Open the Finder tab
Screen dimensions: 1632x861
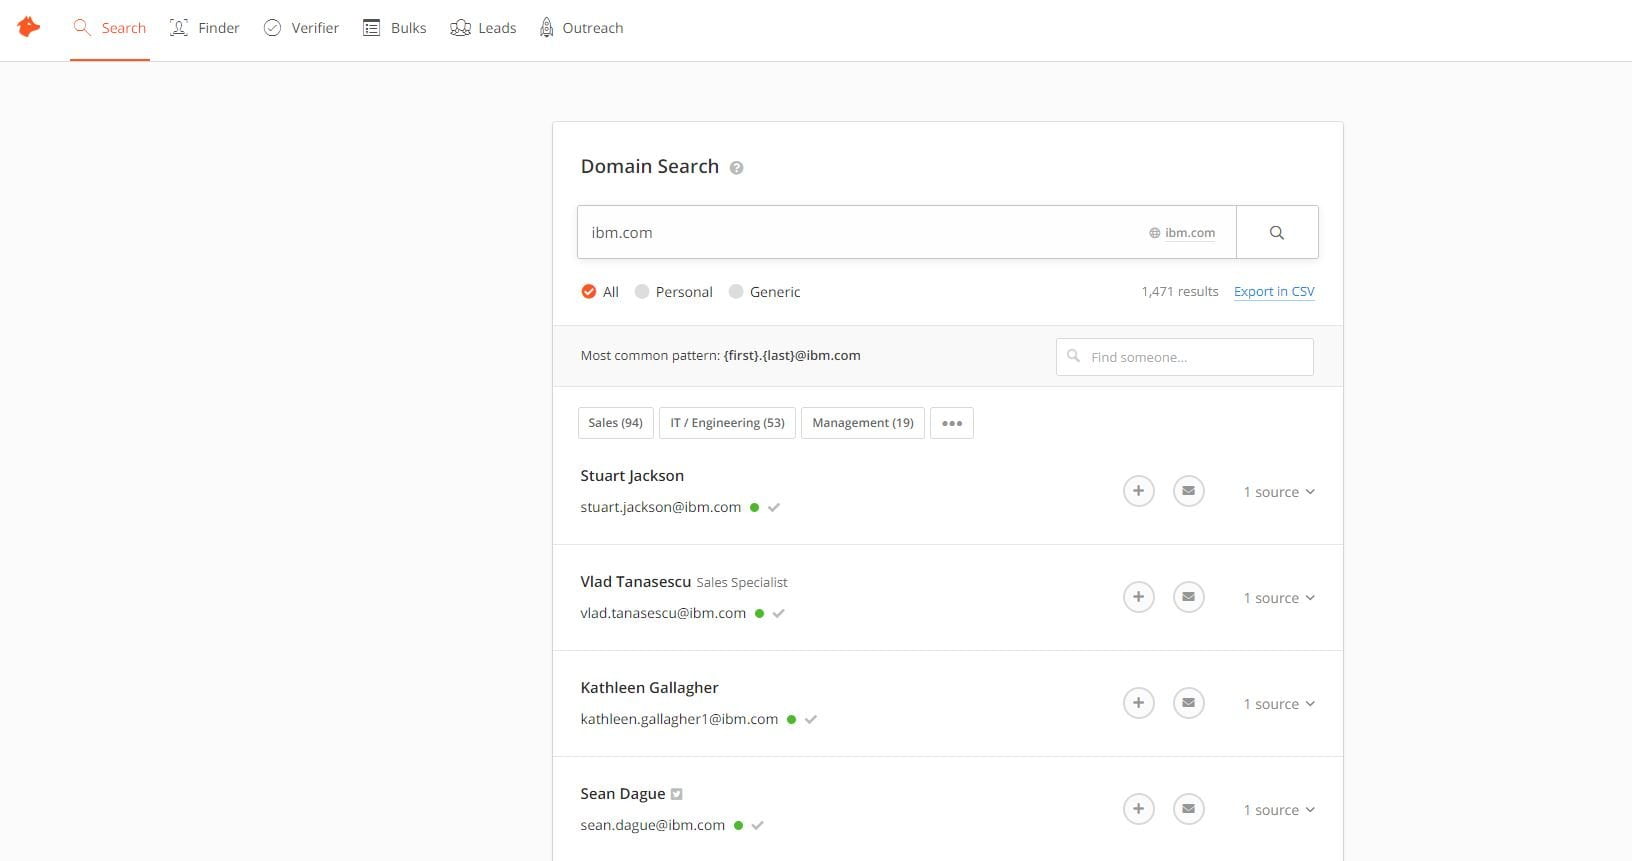pyautogui.click(x=205, y=28)
